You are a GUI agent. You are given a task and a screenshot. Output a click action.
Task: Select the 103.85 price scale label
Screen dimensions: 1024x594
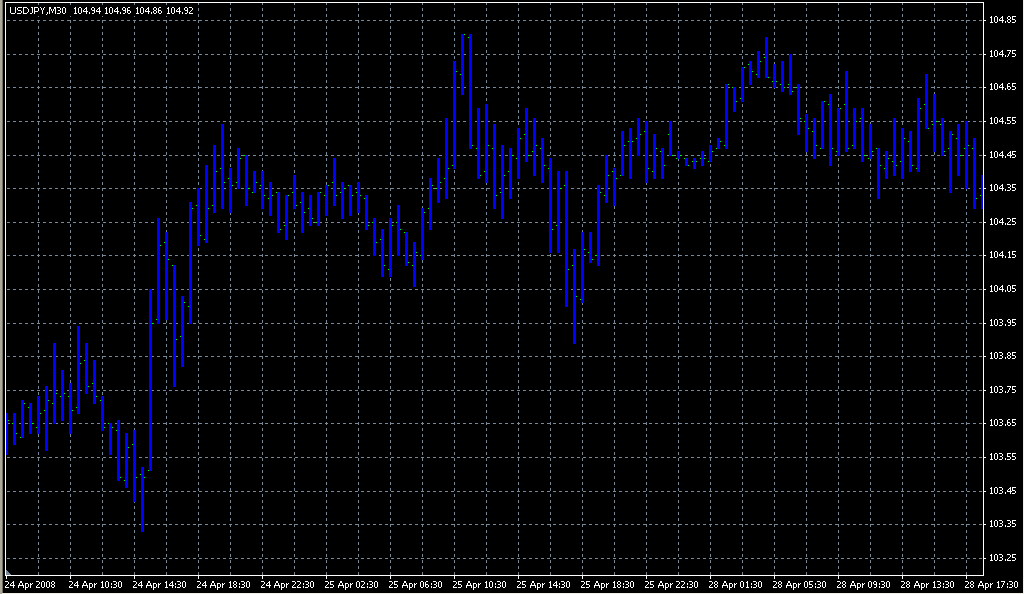(1002, 356)
